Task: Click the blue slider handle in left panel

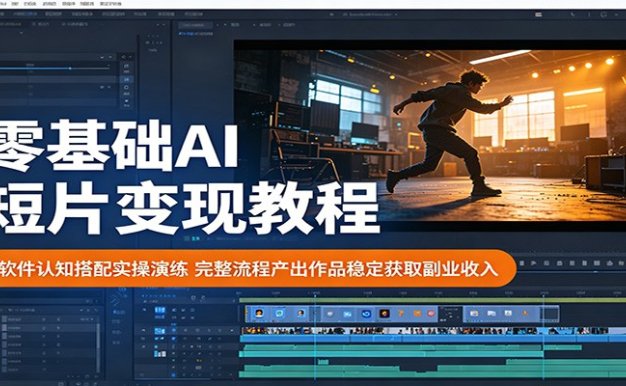Action: 70,68
